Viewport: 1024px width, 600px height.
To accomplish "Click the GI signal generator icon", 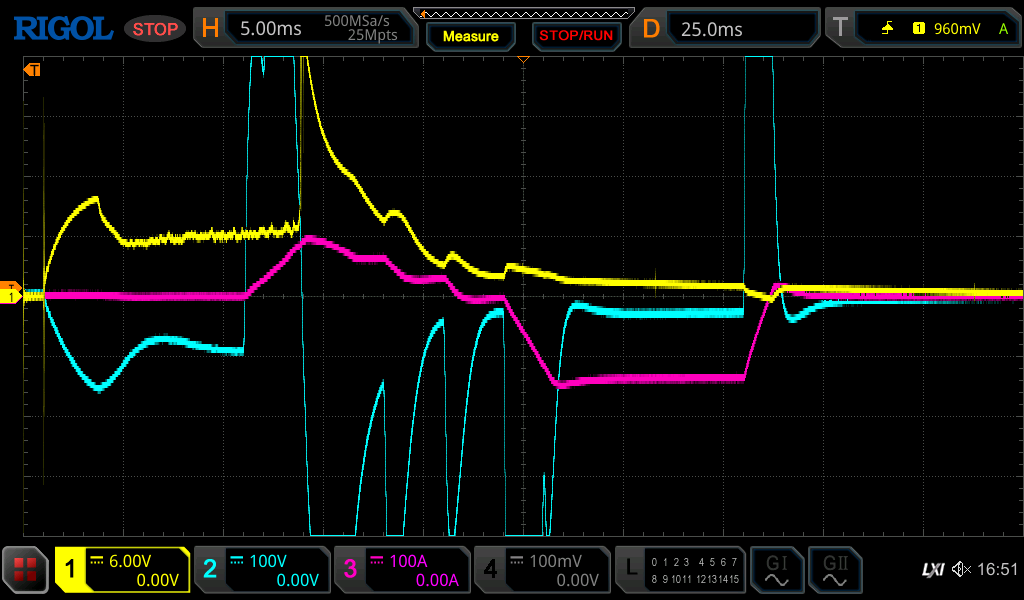I will (x=776, y=570).
